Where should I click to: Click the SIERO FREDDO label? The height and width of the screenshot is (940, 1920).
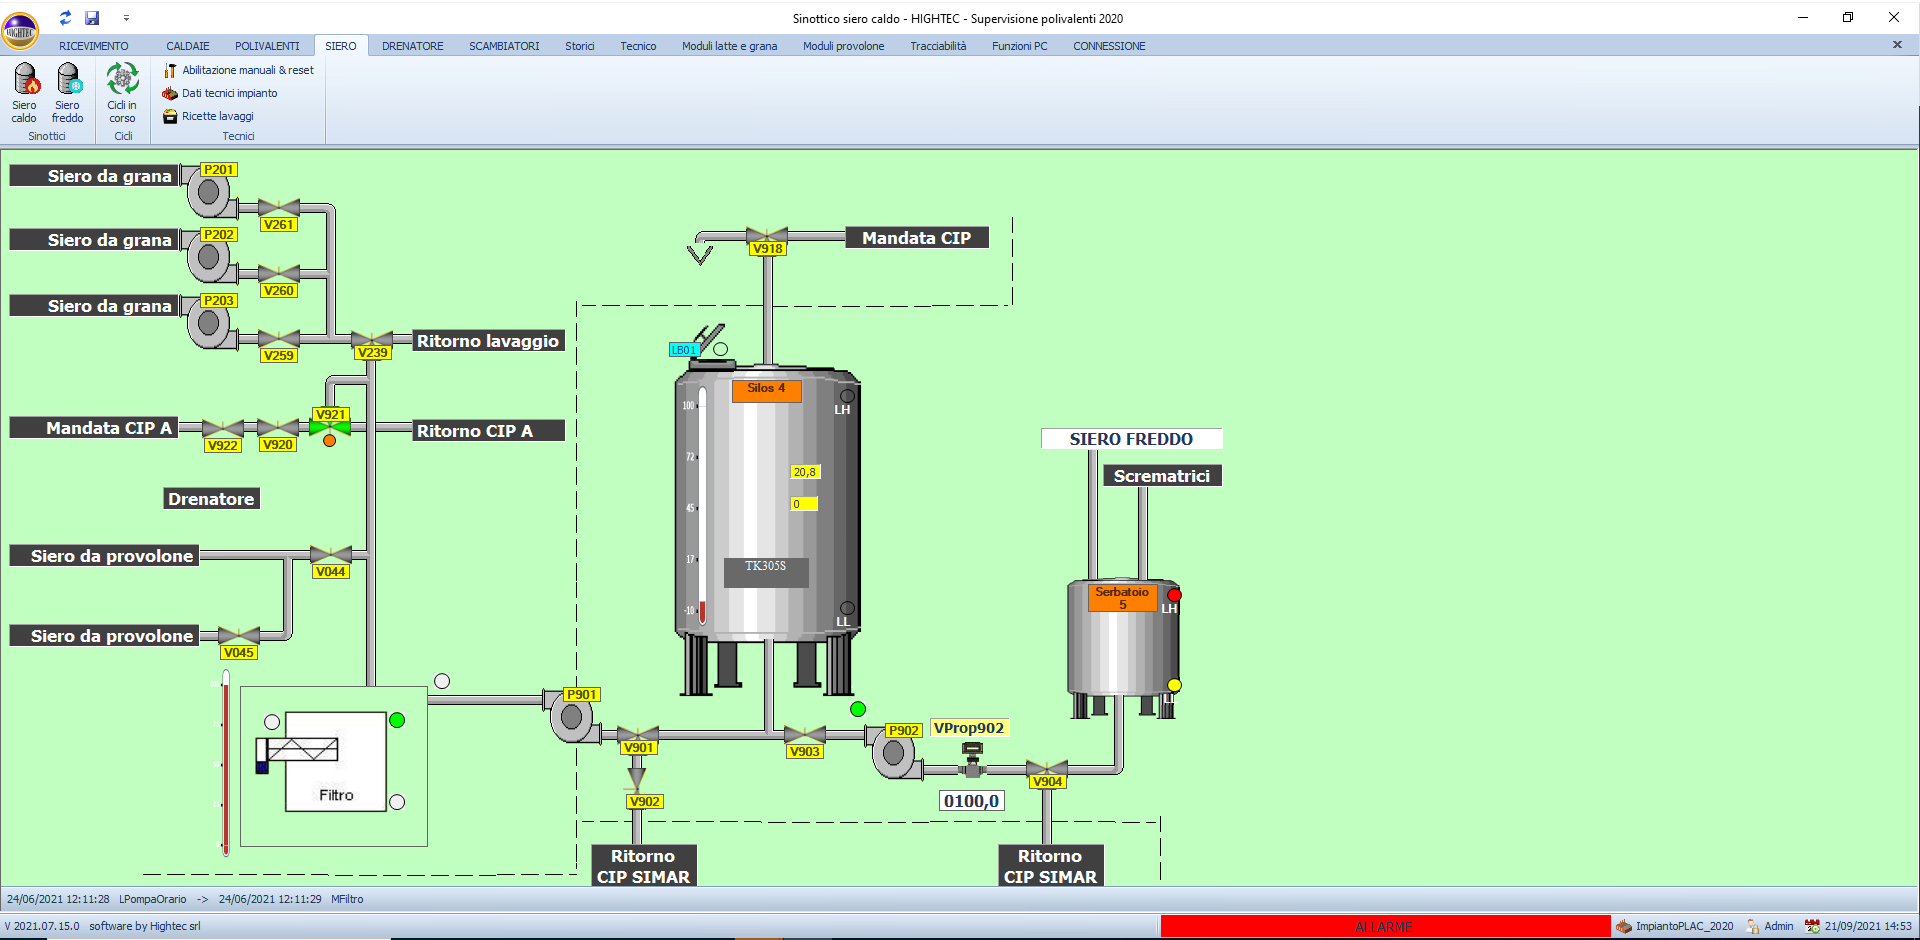[1131, 439]
